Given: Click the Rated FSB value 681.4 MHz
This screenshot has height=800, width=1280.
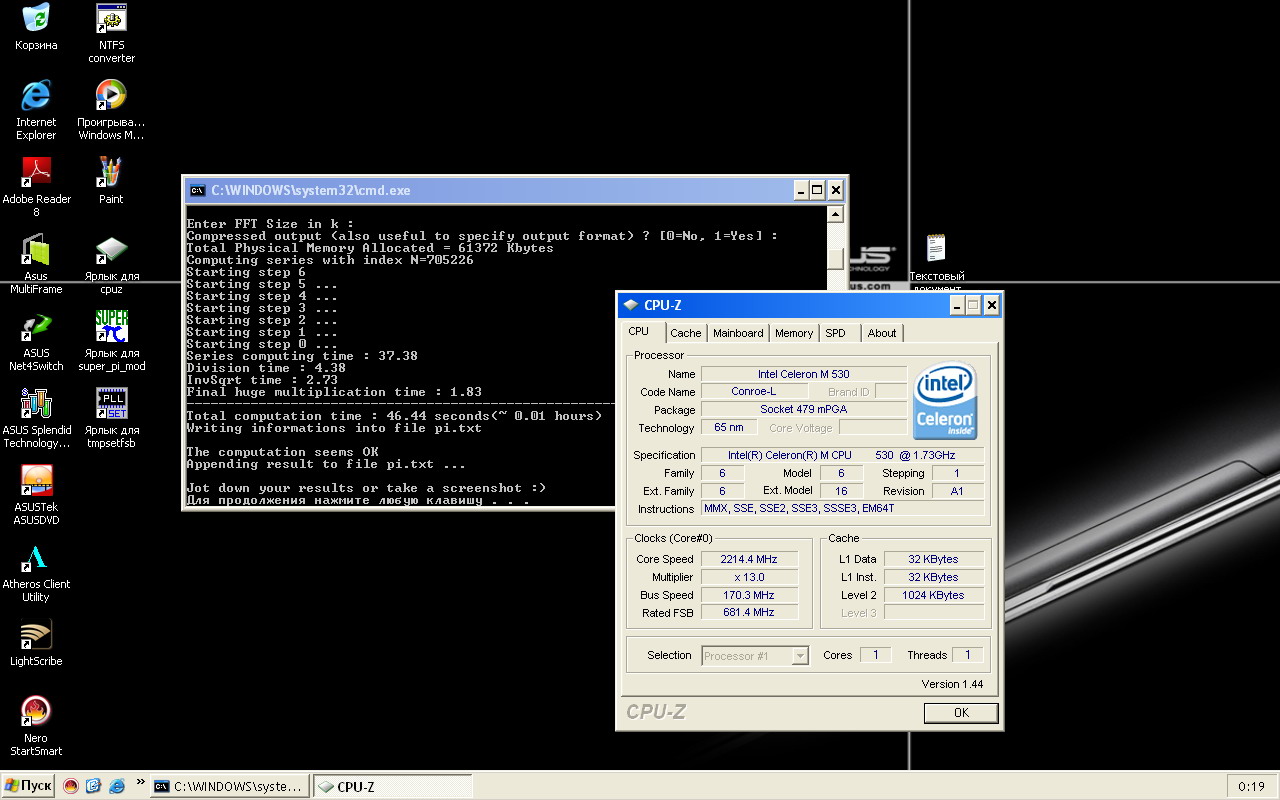Looking at the screenshot, I should pyautogui.click(x=749, y=612).
